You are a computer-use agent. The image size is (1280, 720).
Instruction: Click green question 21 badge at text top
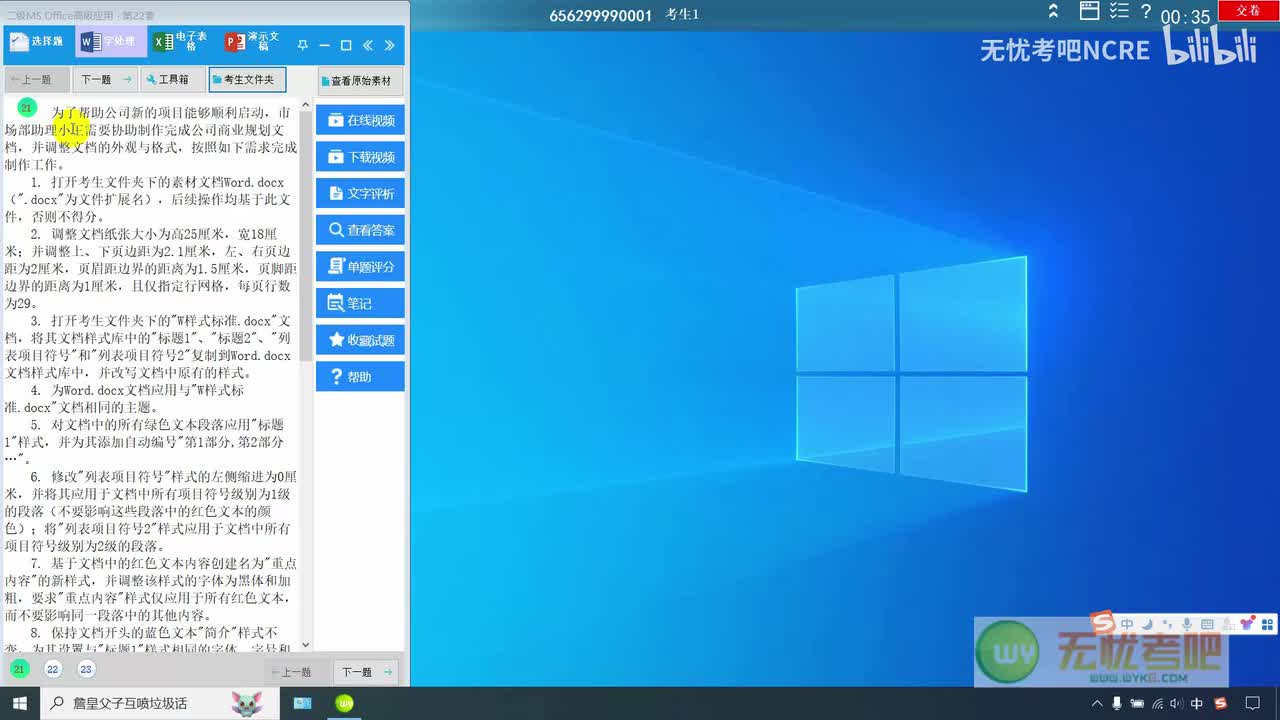(x=27, y=108)
